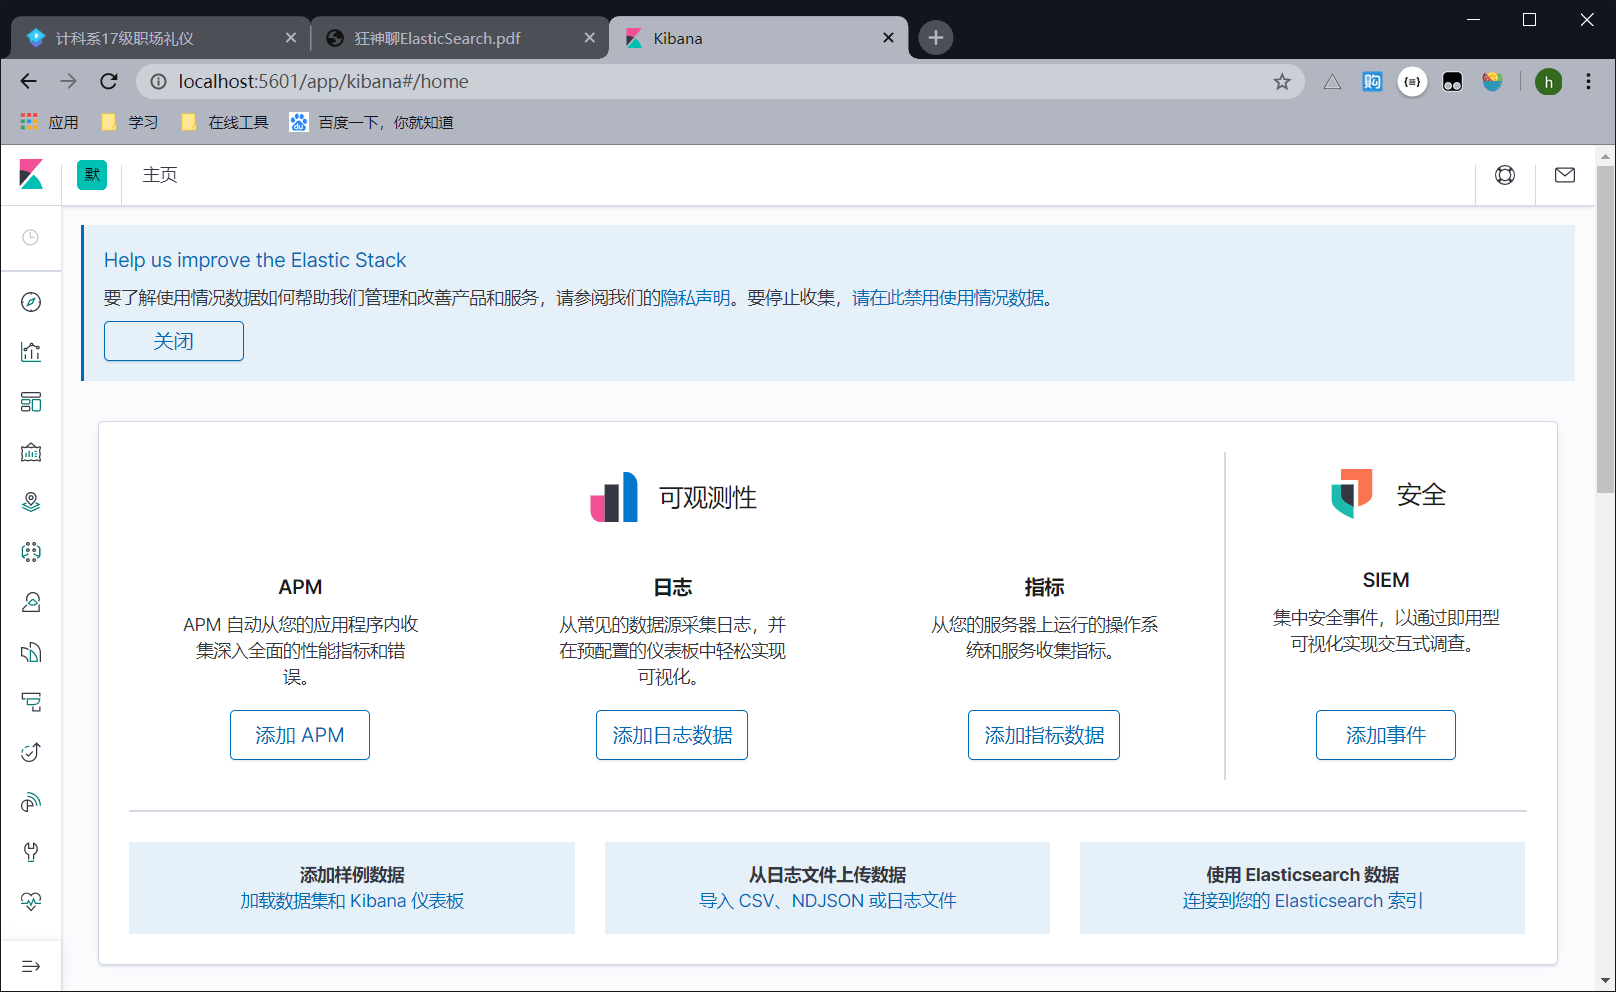
Task: Click 请在此禁用使用情况数据 link
Action: click(x=948, y=298)
